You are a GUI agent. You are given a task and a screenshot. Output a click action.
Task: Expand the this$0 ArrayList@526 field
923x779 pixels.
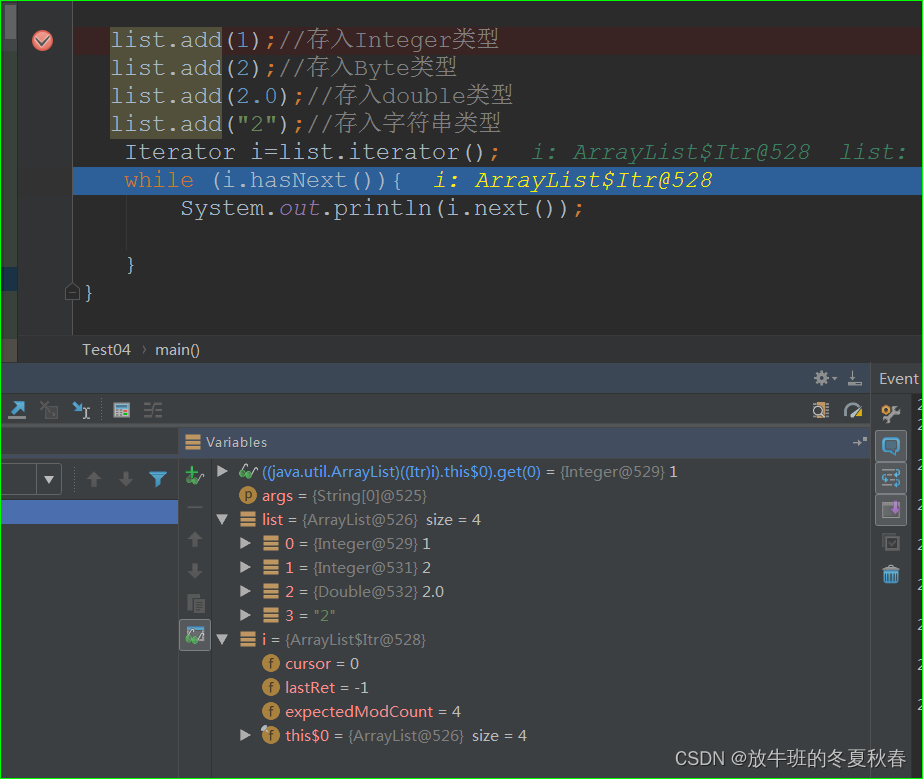pyautogui.click(x=245, y=735)
